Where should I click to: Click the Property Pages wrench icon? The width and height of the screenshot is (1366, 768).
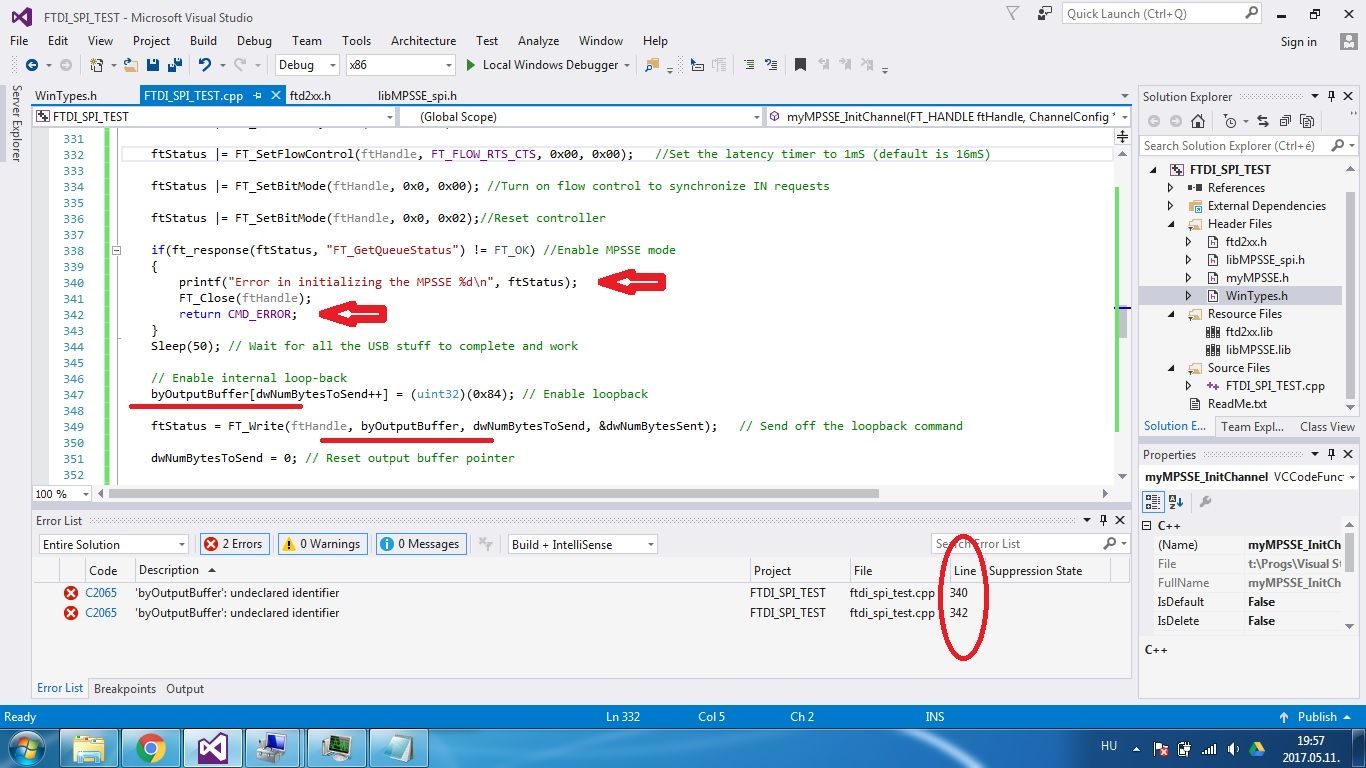point(1205,502)
